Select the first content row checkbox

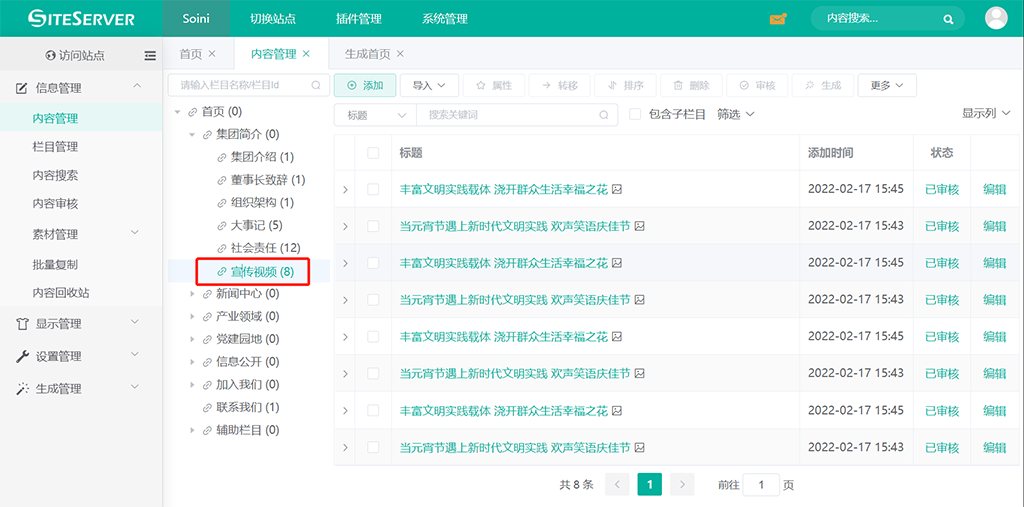click(x=373, y=189)
